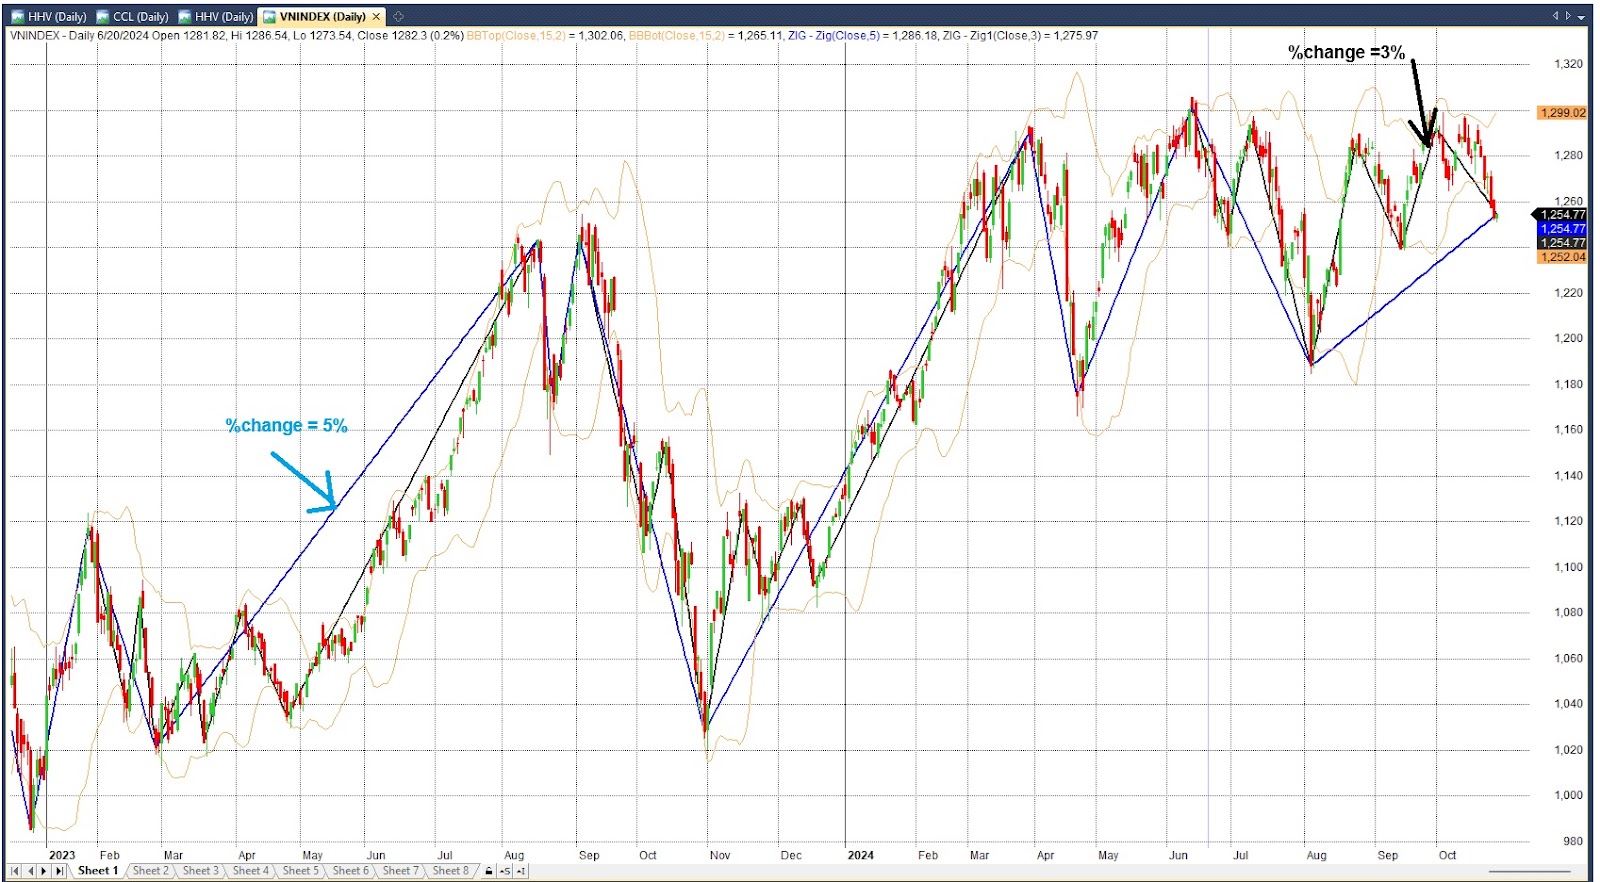Click the BBBot(Close,15,2) indicator label
The height and width of the screenshot is (882, 1600).
pyautogui.click(x=677, y=35)
